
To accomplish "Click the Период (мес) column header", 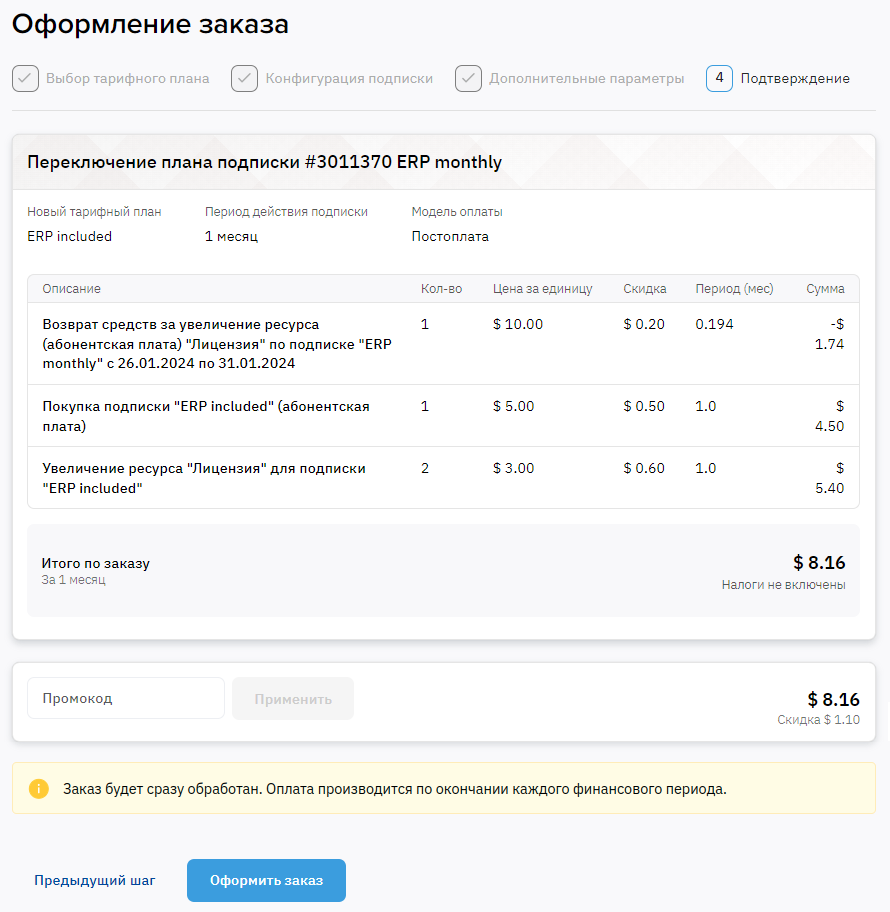I will click(x=735, y=288).
